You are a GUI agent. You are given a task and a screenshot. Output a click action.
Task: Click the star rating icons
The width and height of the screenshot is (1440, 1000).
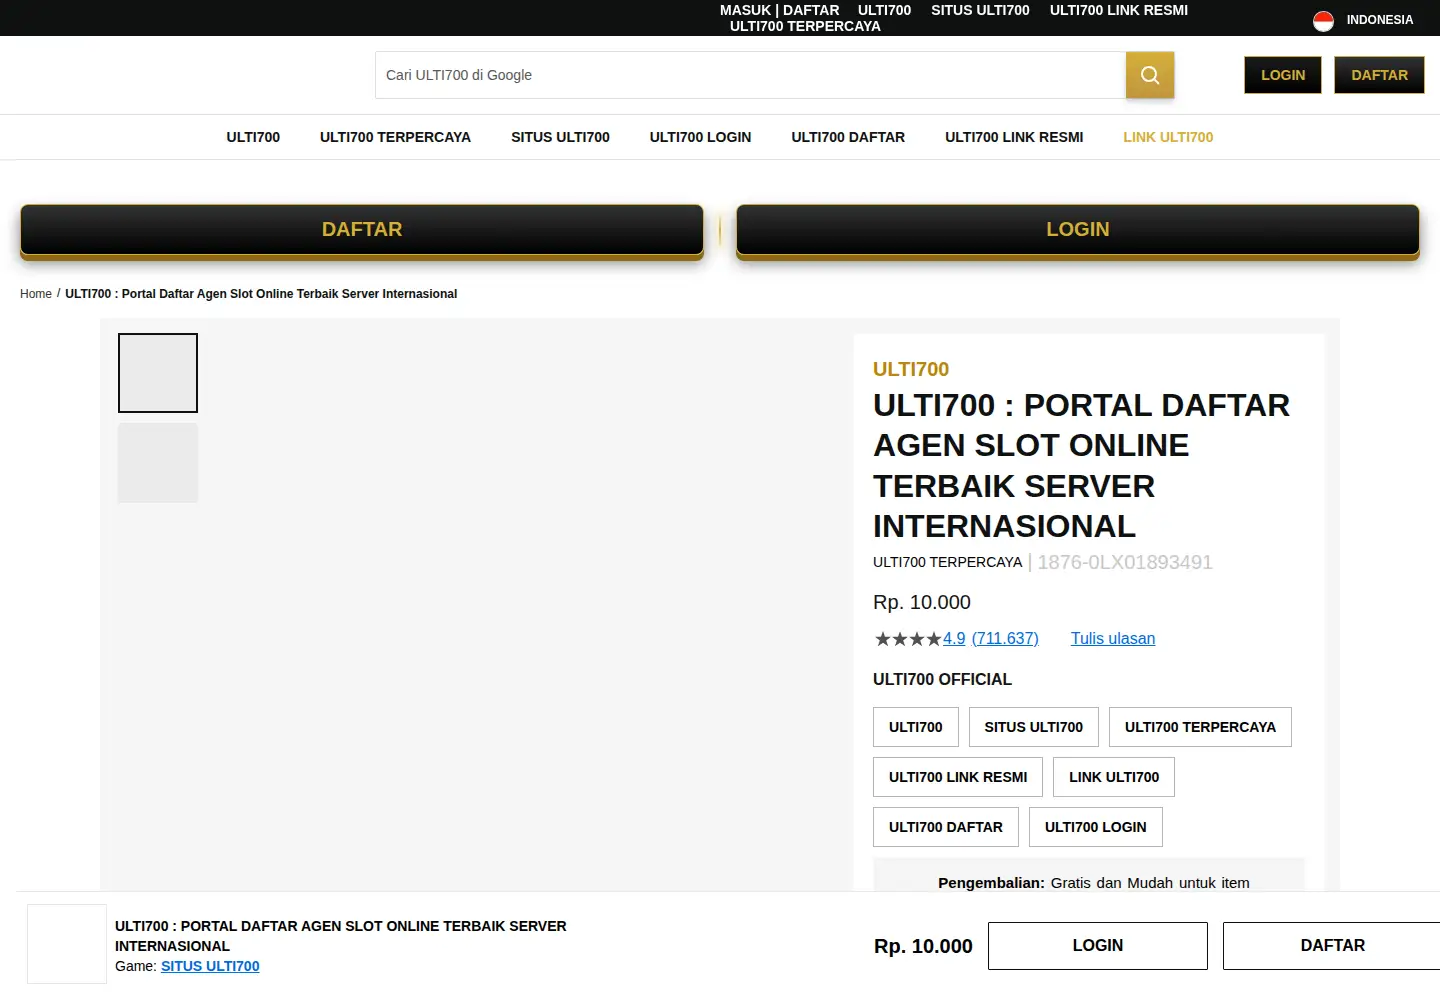coord(908,639)
